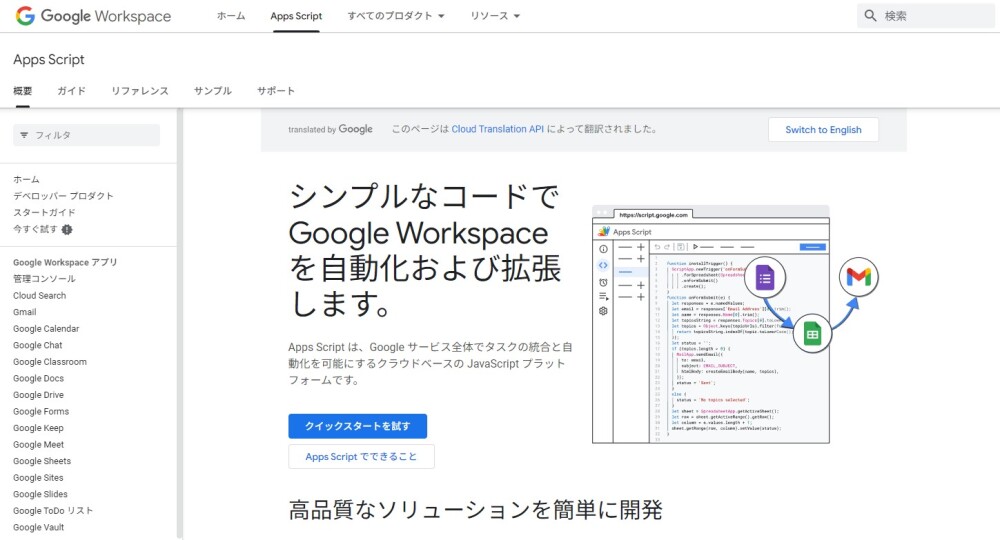Click the Google Workspace logo
This screenshot has width=1000, height=540.
(x=93, y=16)
